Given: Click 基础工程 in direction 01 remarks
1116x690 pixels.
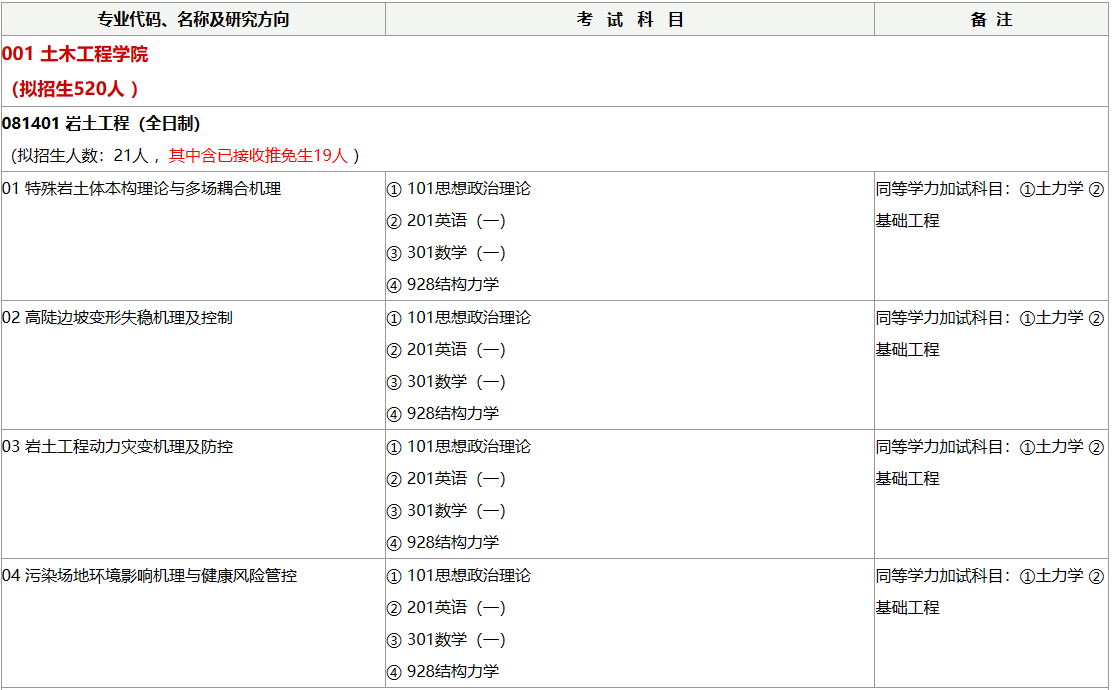Looking at the screenshot, I should [907, 220].
